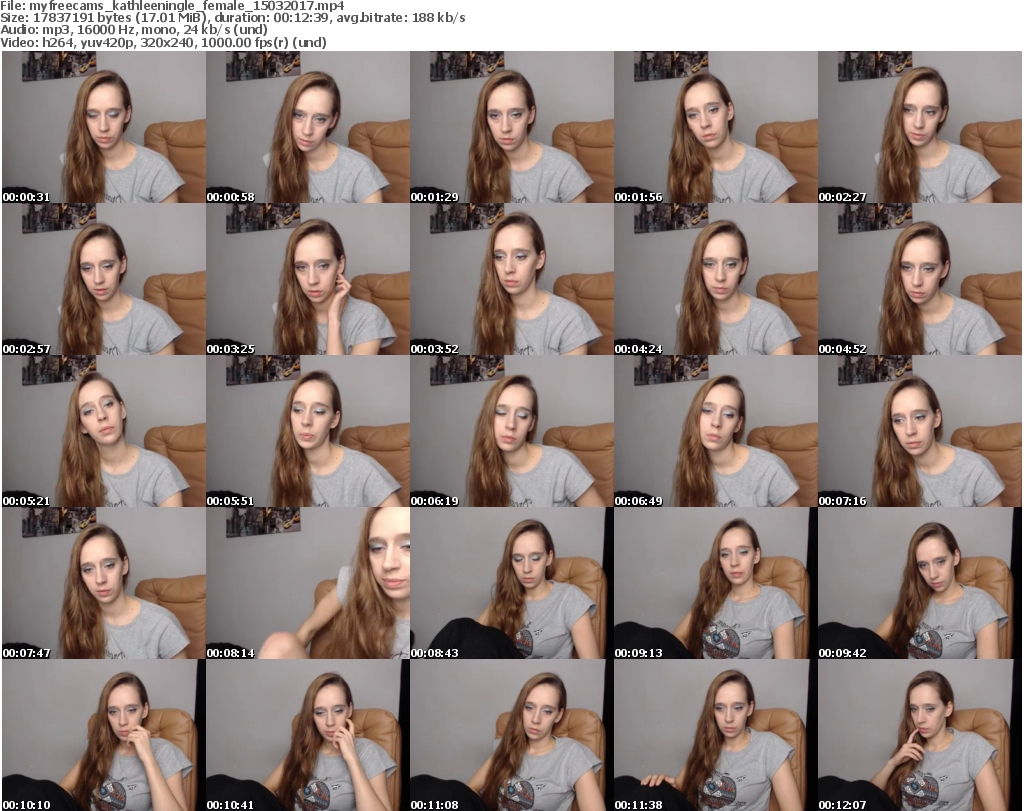The height and width of the screenshot is (811, 1024).
Task: Click the 'Size: 17837191 bytes' info line
Action: click(x=232, y=18)
